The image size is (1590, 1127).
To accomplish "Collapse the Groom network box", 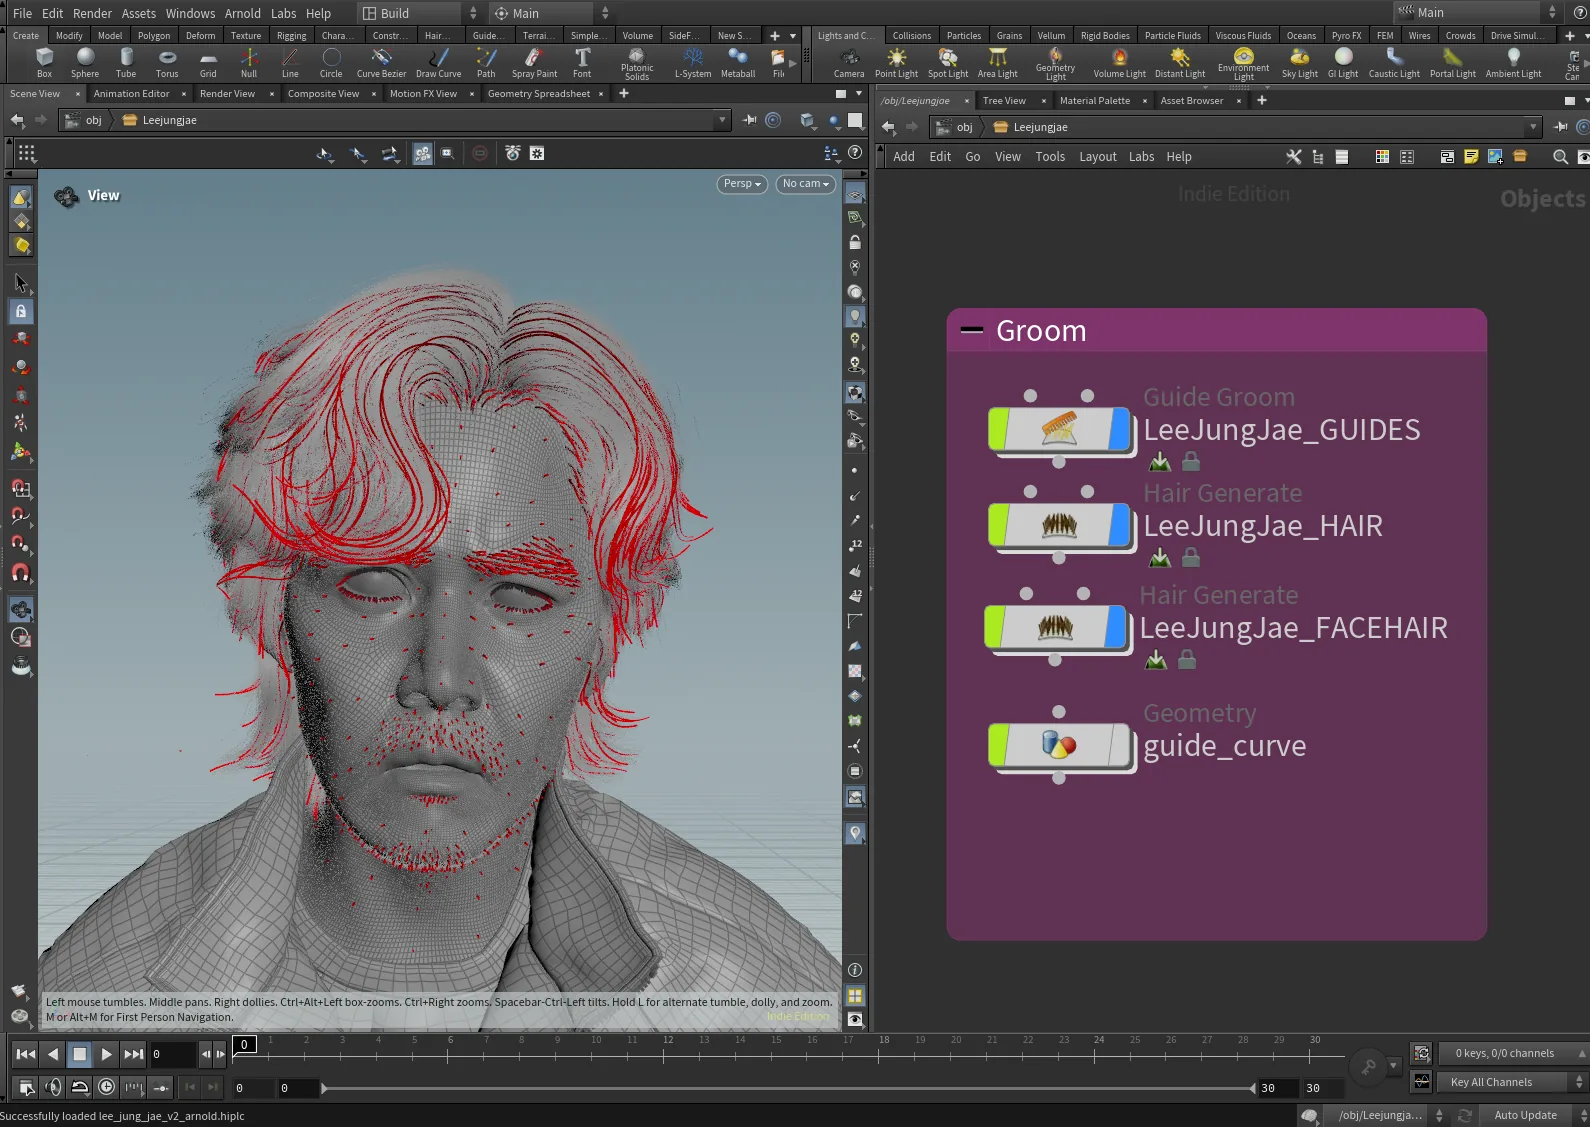I will click(971, 330).
